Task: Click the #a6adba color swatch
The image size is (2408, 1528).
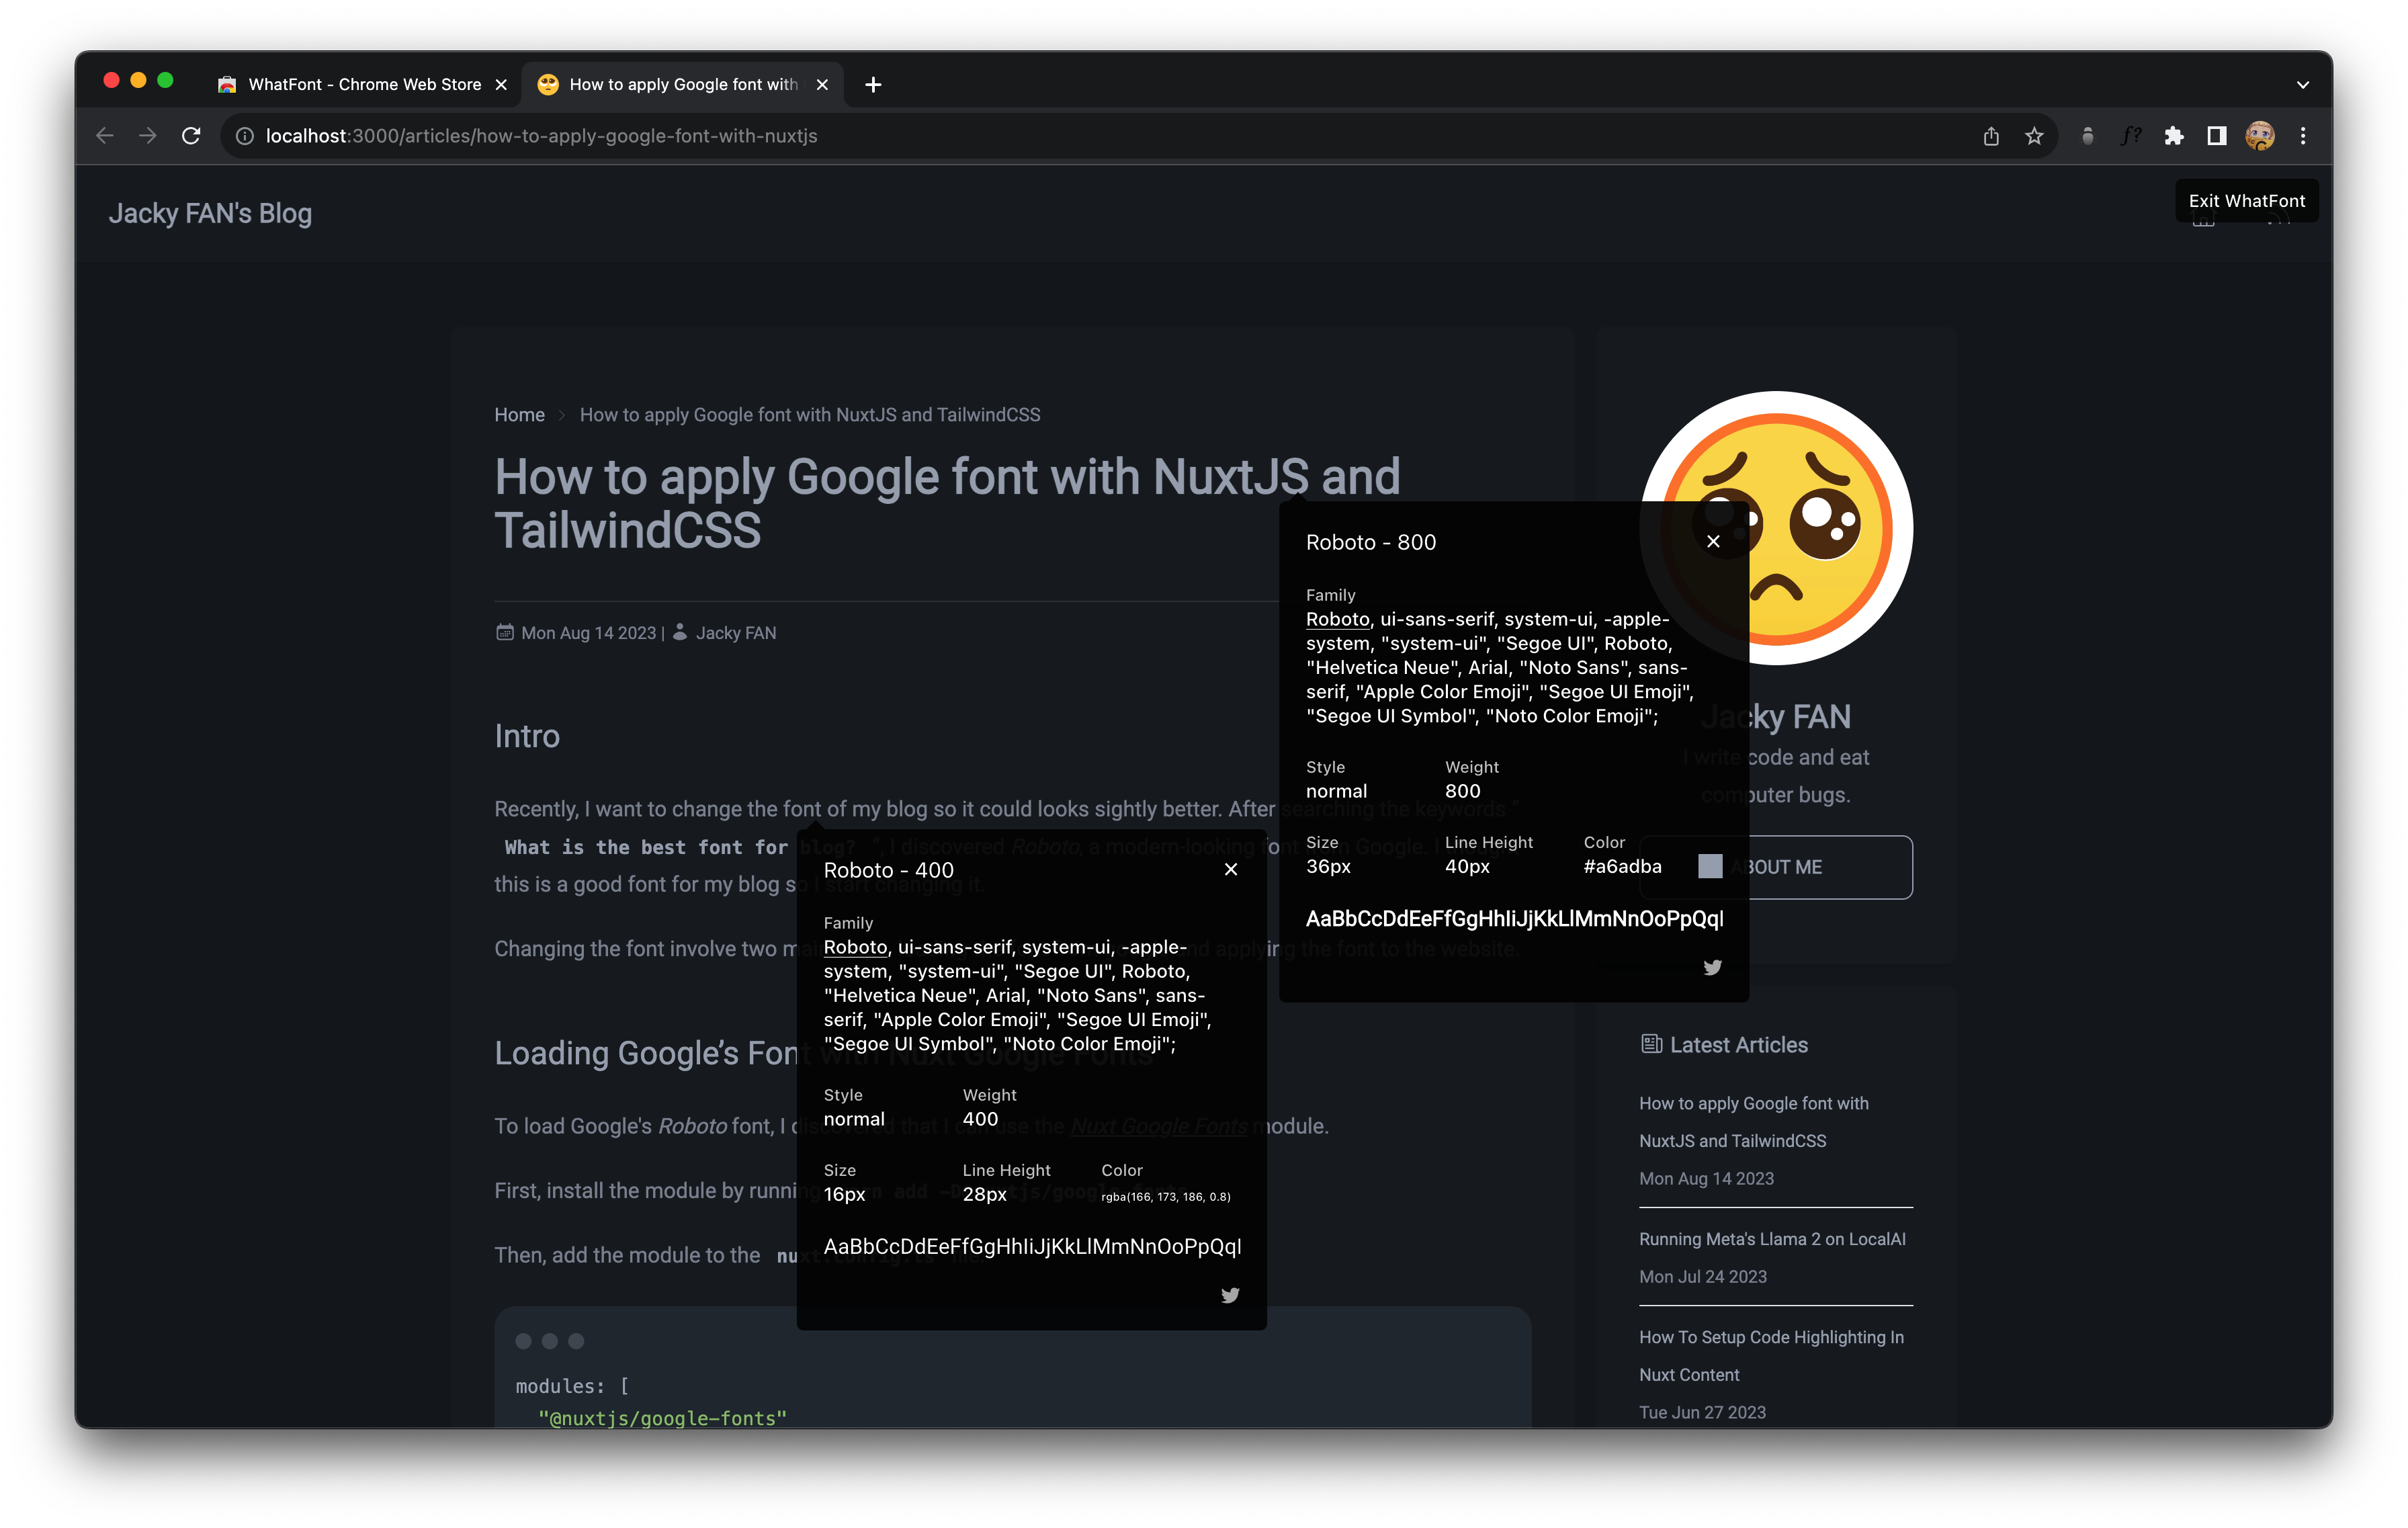Action: click(x=1710, y=866)
